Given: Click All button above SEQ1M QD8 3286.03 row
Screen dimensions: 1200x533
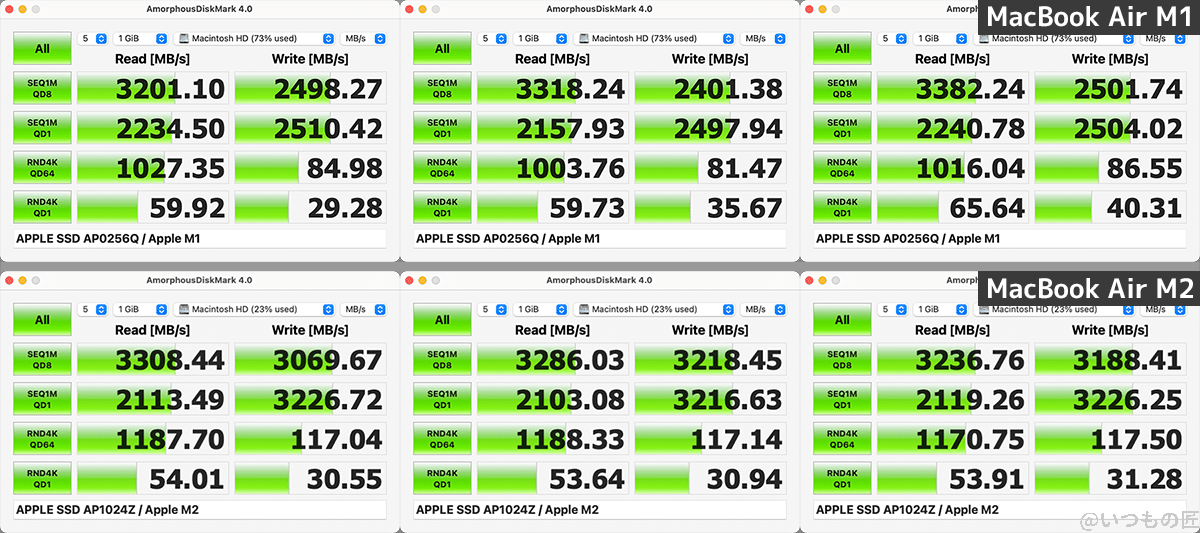Looking at the screenshot, I should point(442,320).
